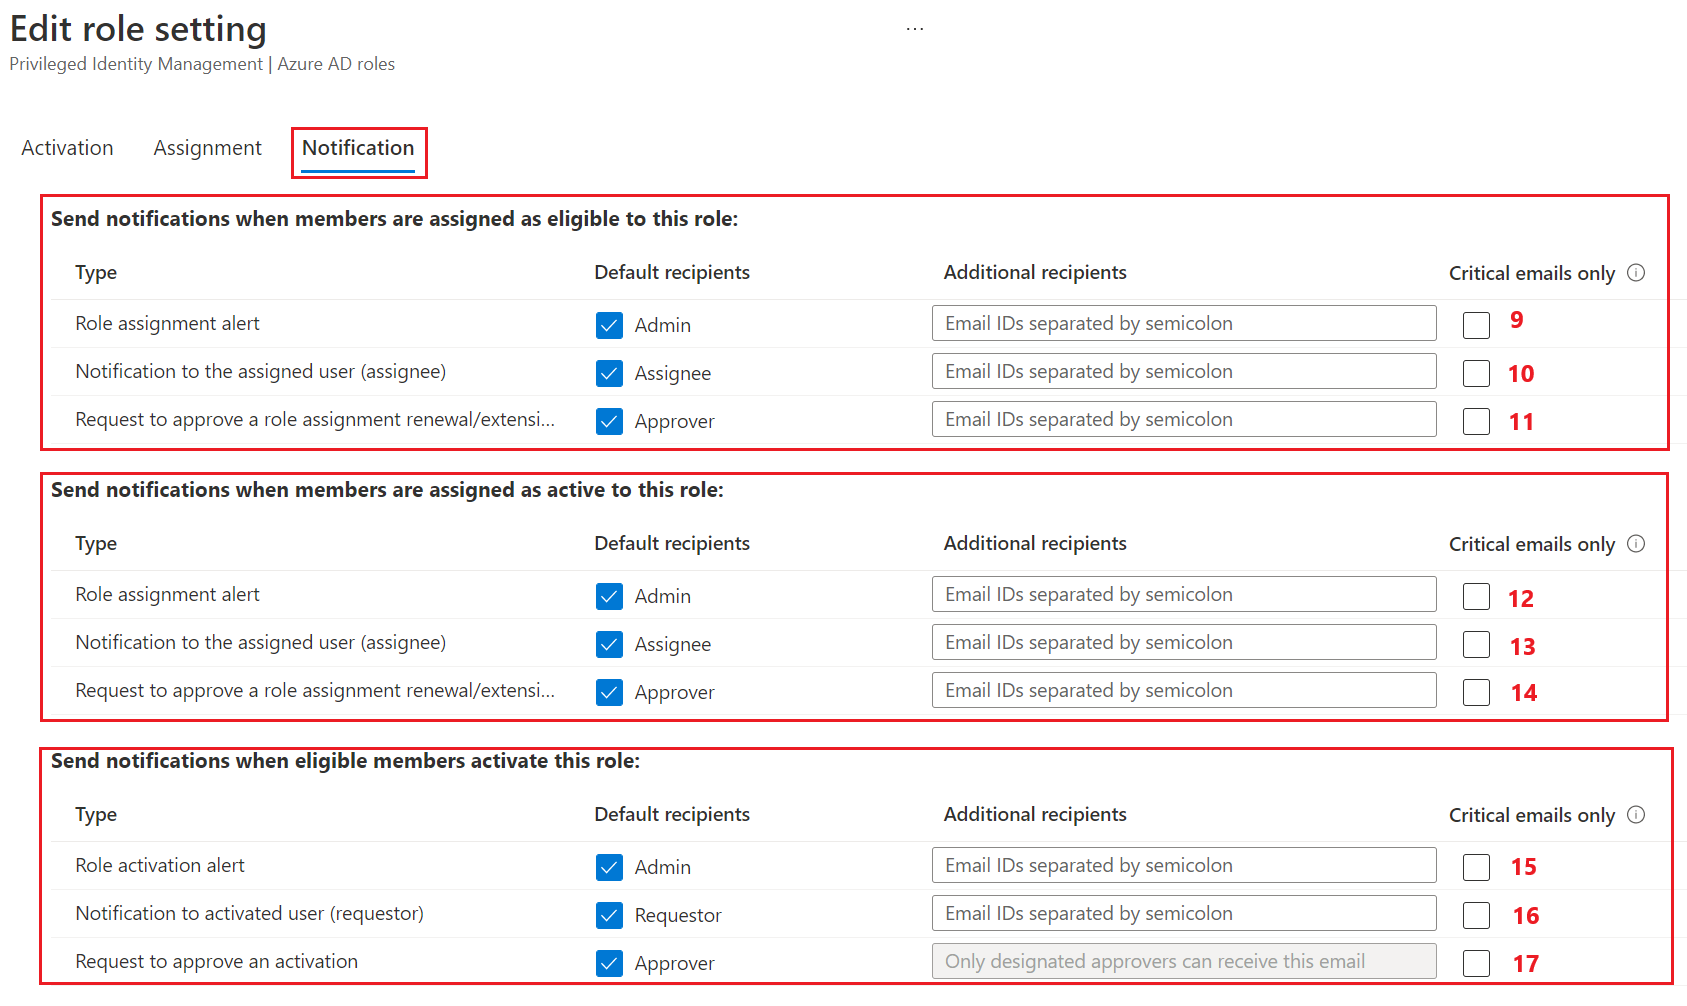Enable critical emails only checkbox numbered 9
The height and width of the screenshot is (1006, 1687).
point(1476,325)
